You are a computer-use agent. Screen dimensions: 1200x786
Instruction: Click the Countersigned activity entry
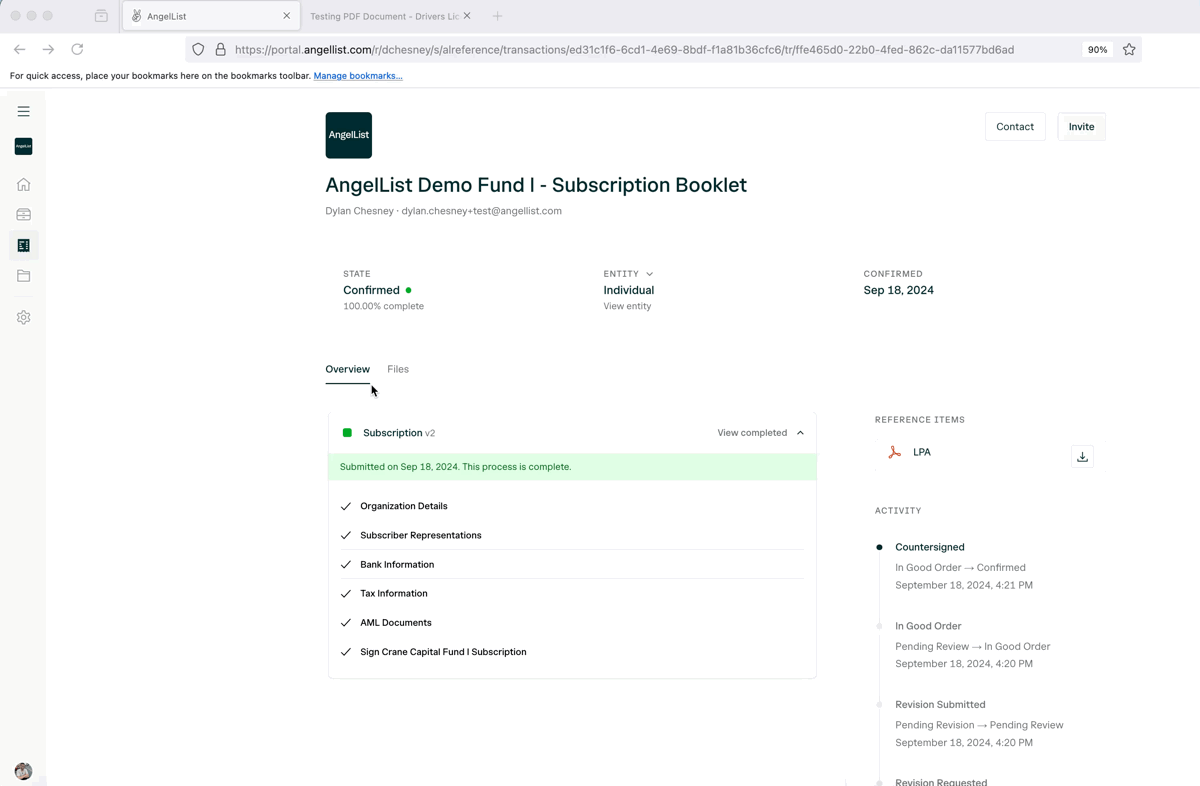click(930, 547)
